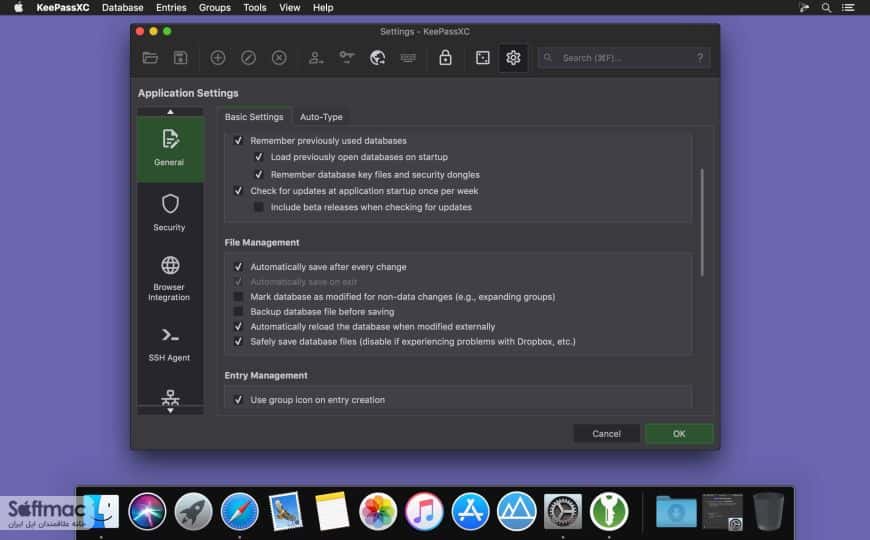Open the View menu

pyautogui.click(x=290, y=8)
